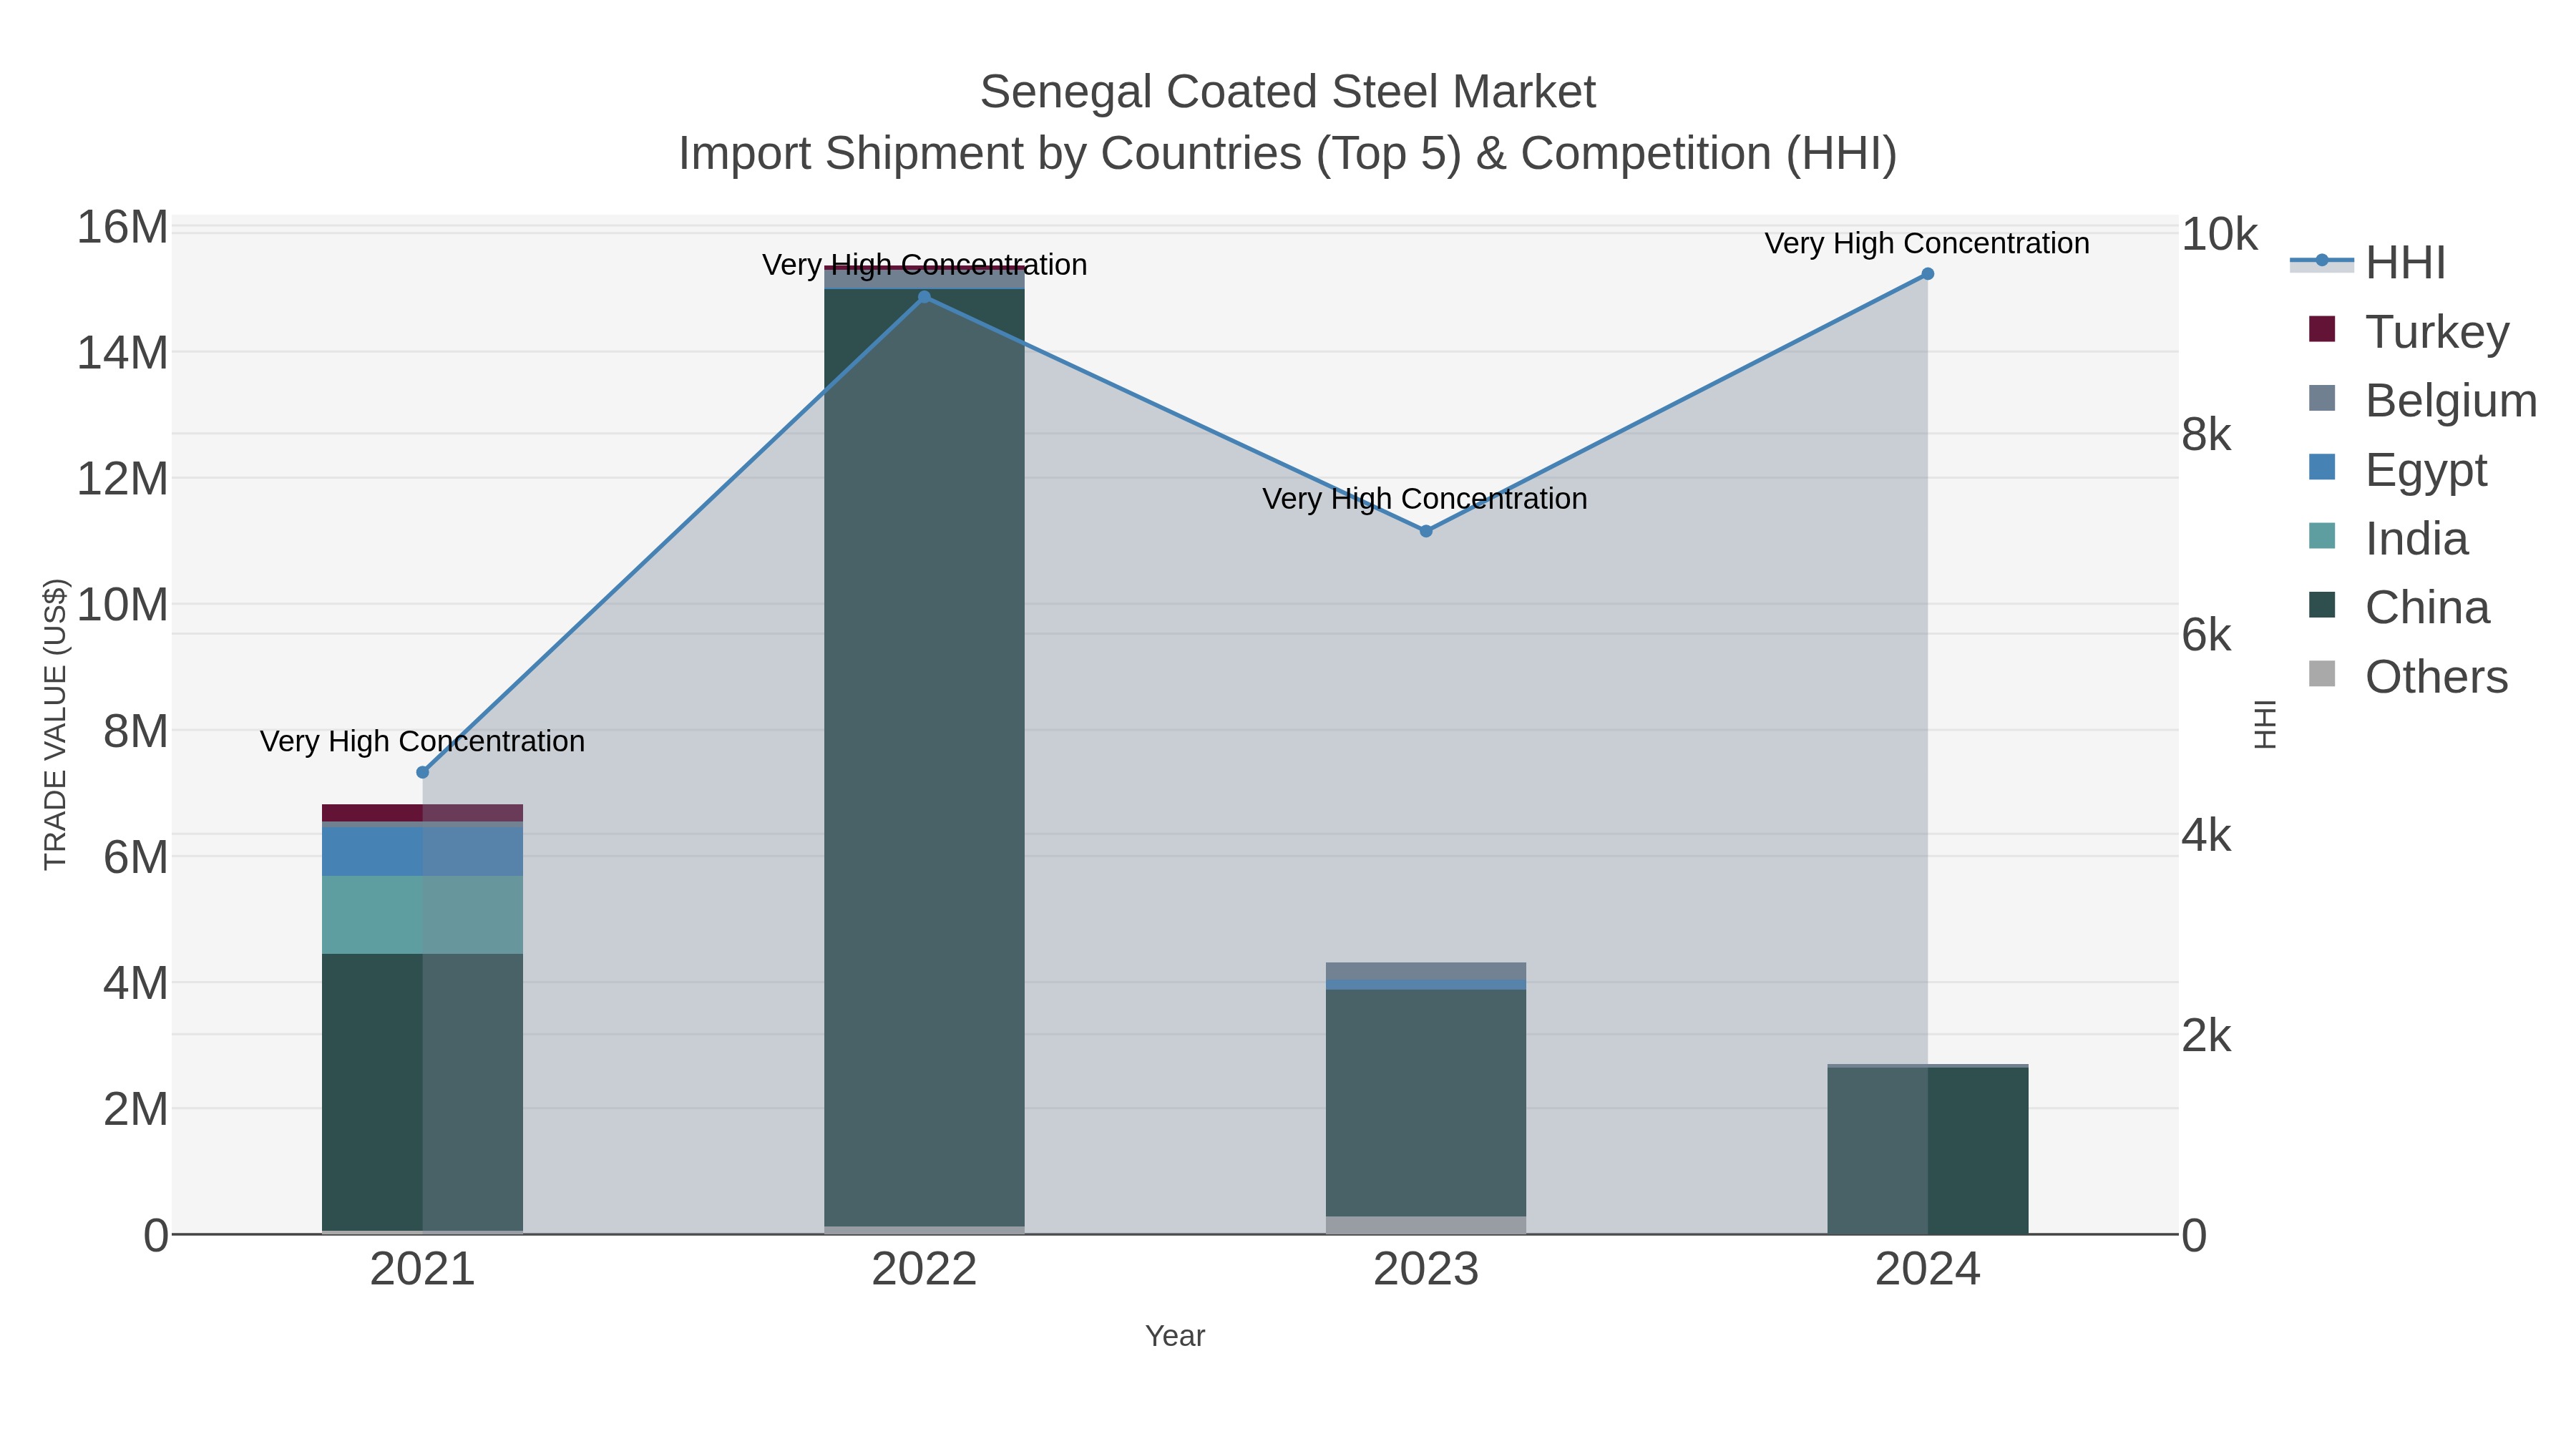Toggle HHI line in the legend
This screenshot has height=1449, width=2576.
pyautogui.click(x=2367, y=263)
